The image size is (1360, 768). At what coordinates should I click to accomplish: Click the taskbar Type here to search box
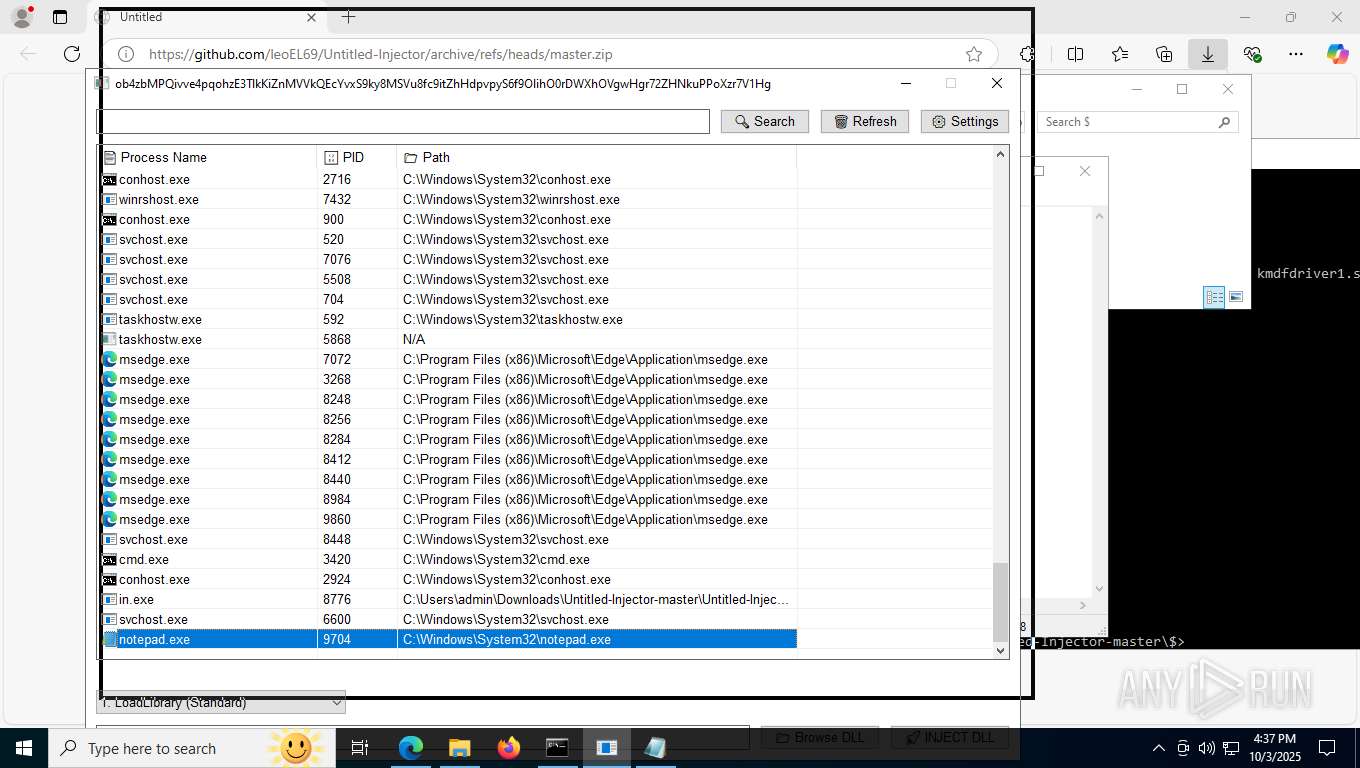click(x=193, y=748)
